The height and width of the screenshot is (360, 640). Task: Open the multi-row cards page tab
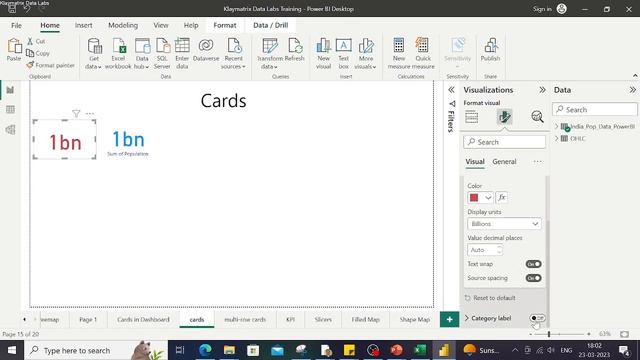tap(245, 320)
